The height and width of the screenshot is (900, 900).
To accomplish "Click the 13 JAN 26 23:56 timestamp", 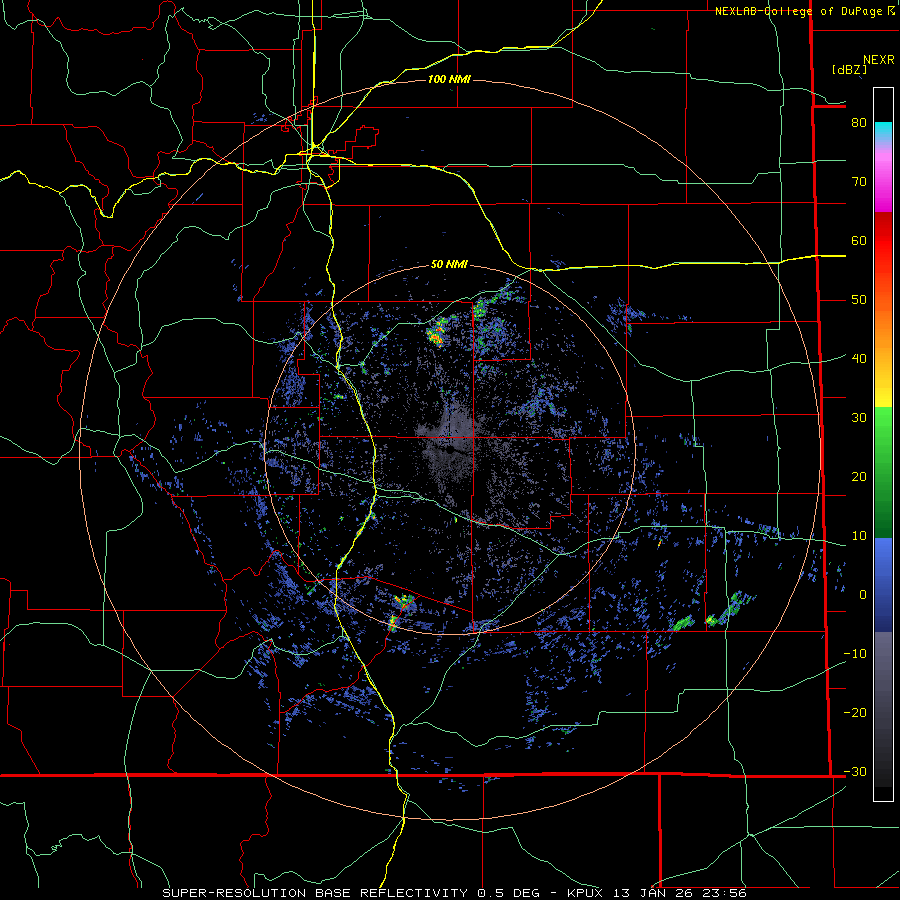I will (680, 893).
